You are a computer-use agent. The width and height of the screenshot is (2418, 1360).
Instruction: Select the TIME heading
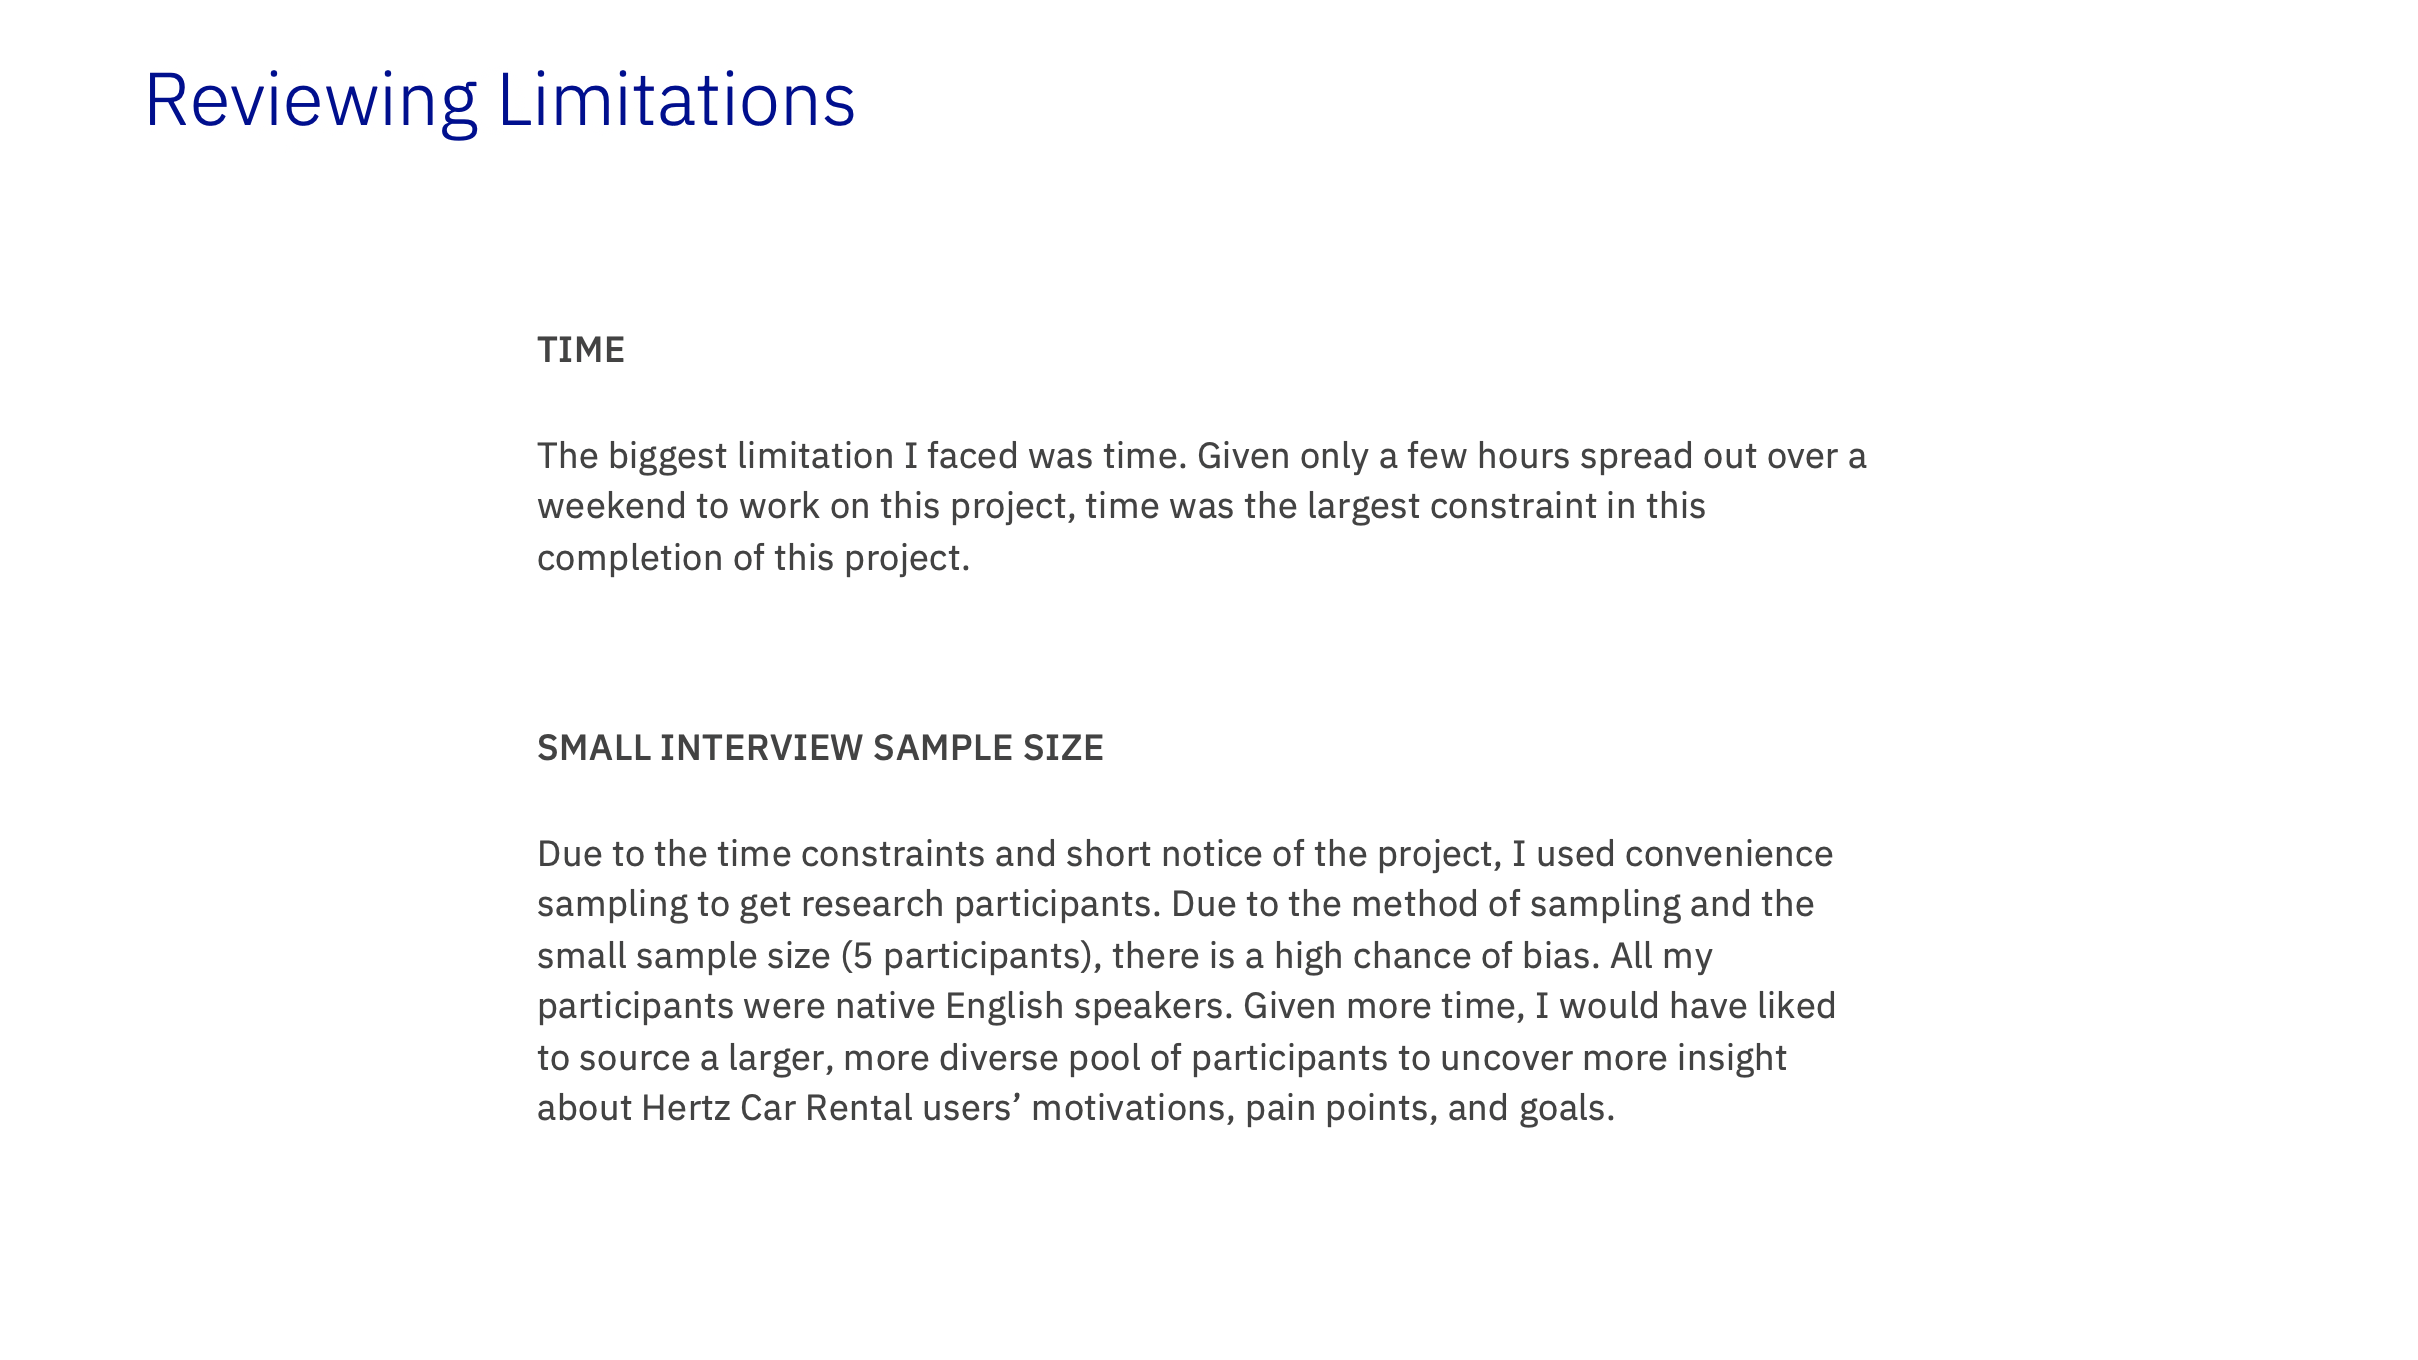click(581, 350)
